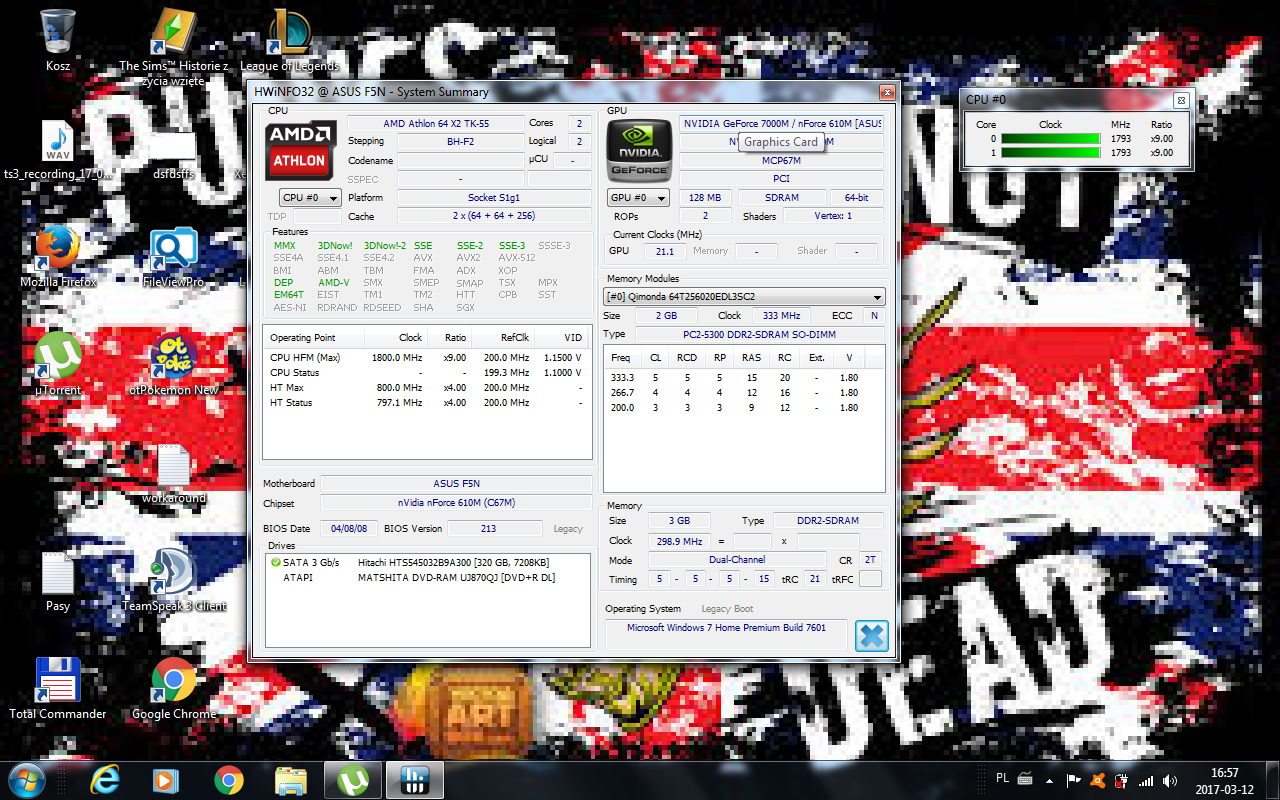Click the PC2-5300 DDR2-SDRAM SO-DIMM type field
This screenshot has height=800, width=1280.
(760, 334)
